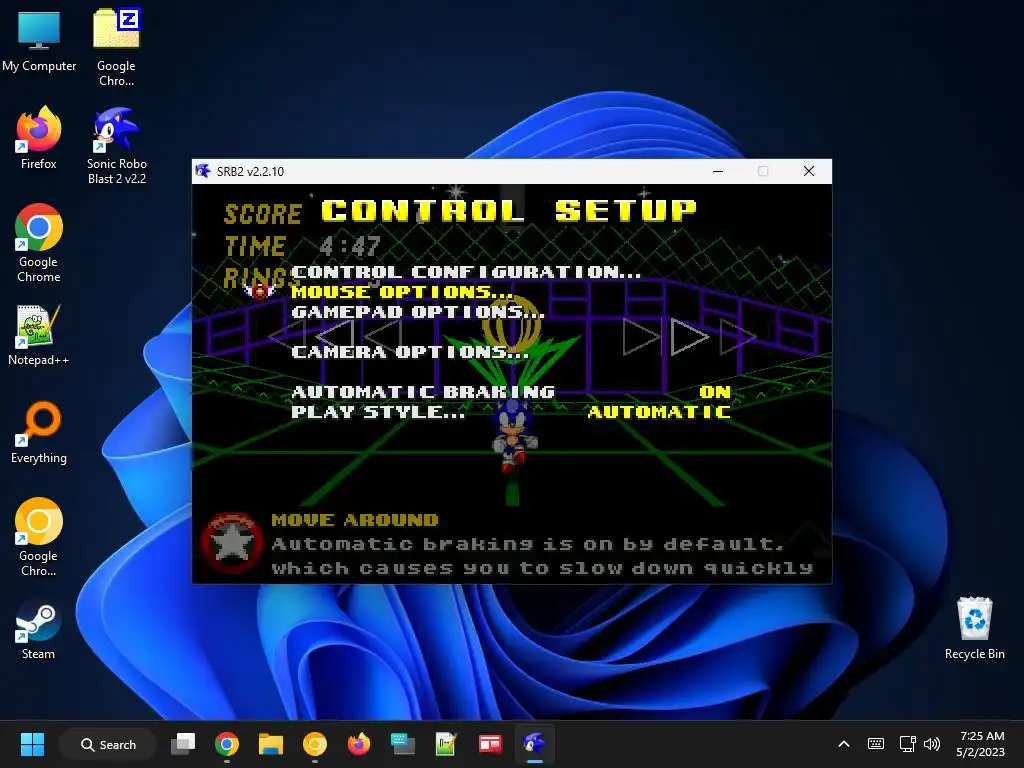
Task: Switch to SRB2 taskbar icon
Action: [x=534, y=744]
